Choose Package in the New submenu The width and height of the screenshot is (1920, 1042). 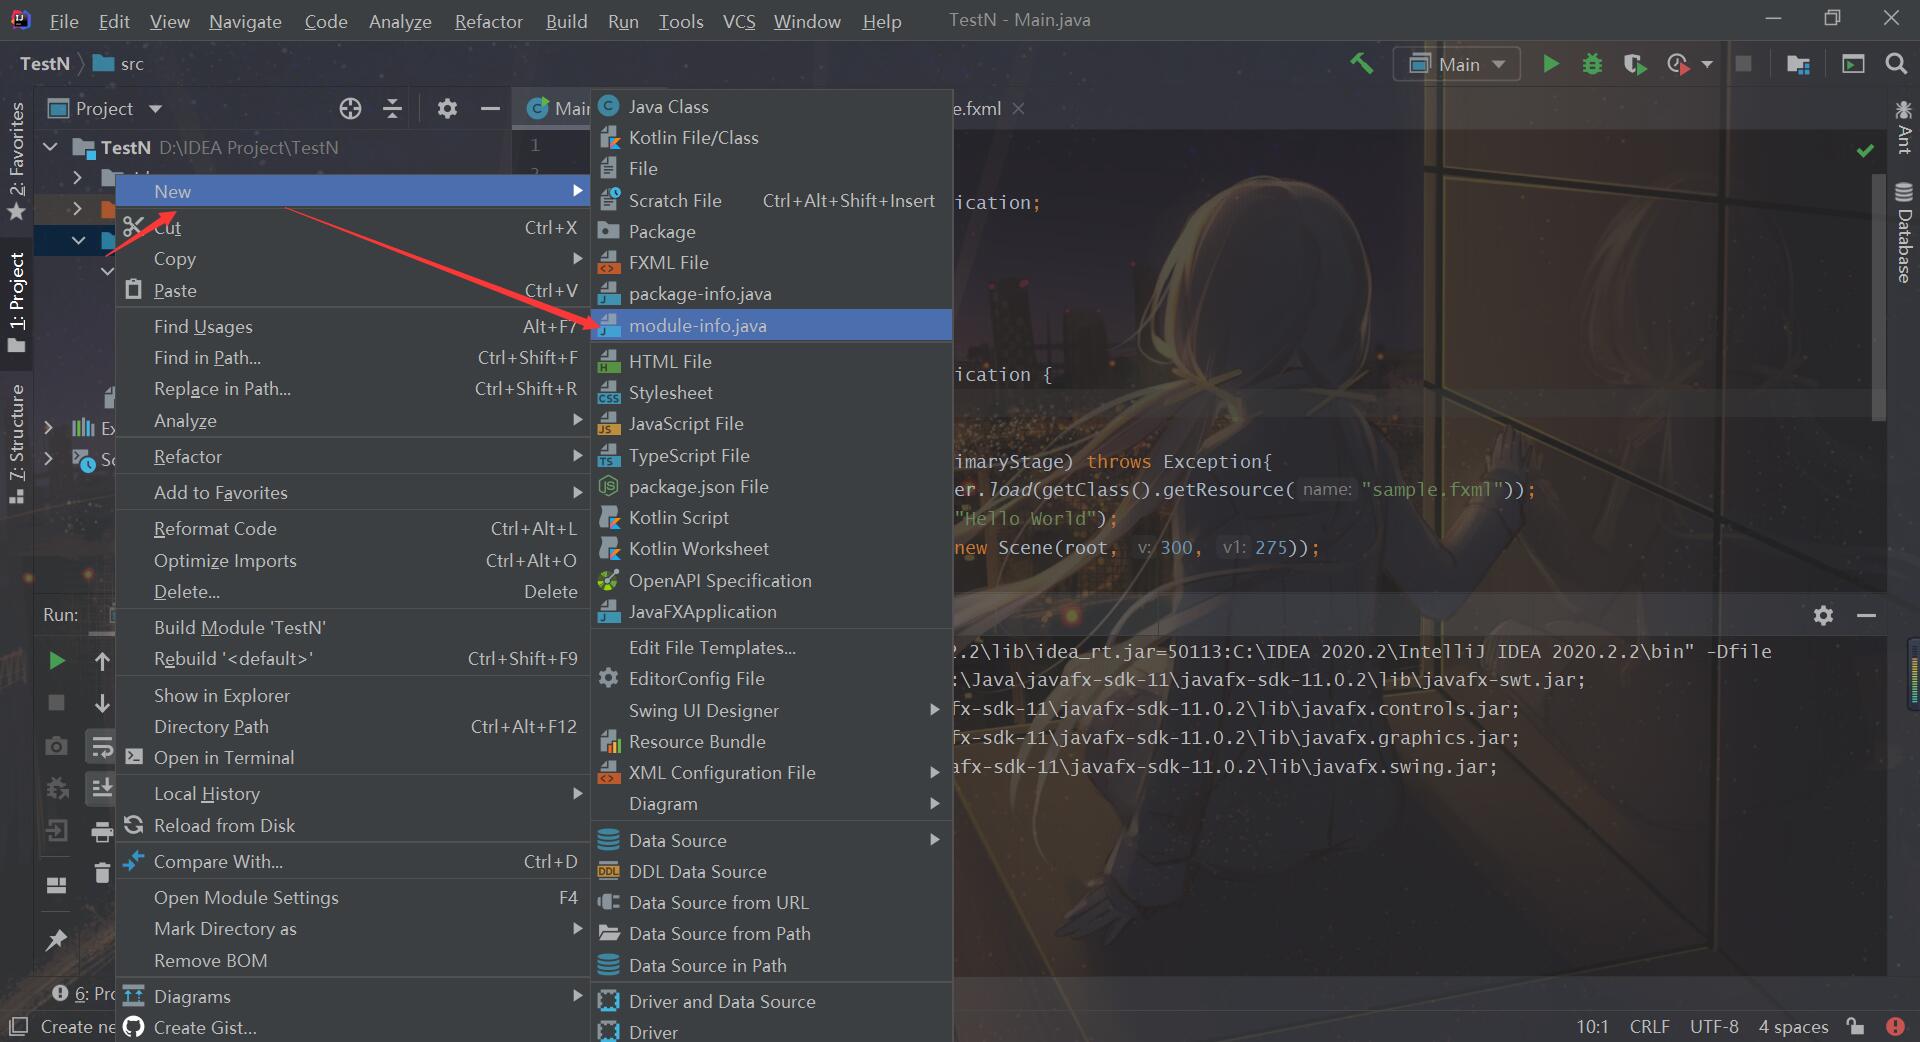[771, 231]
